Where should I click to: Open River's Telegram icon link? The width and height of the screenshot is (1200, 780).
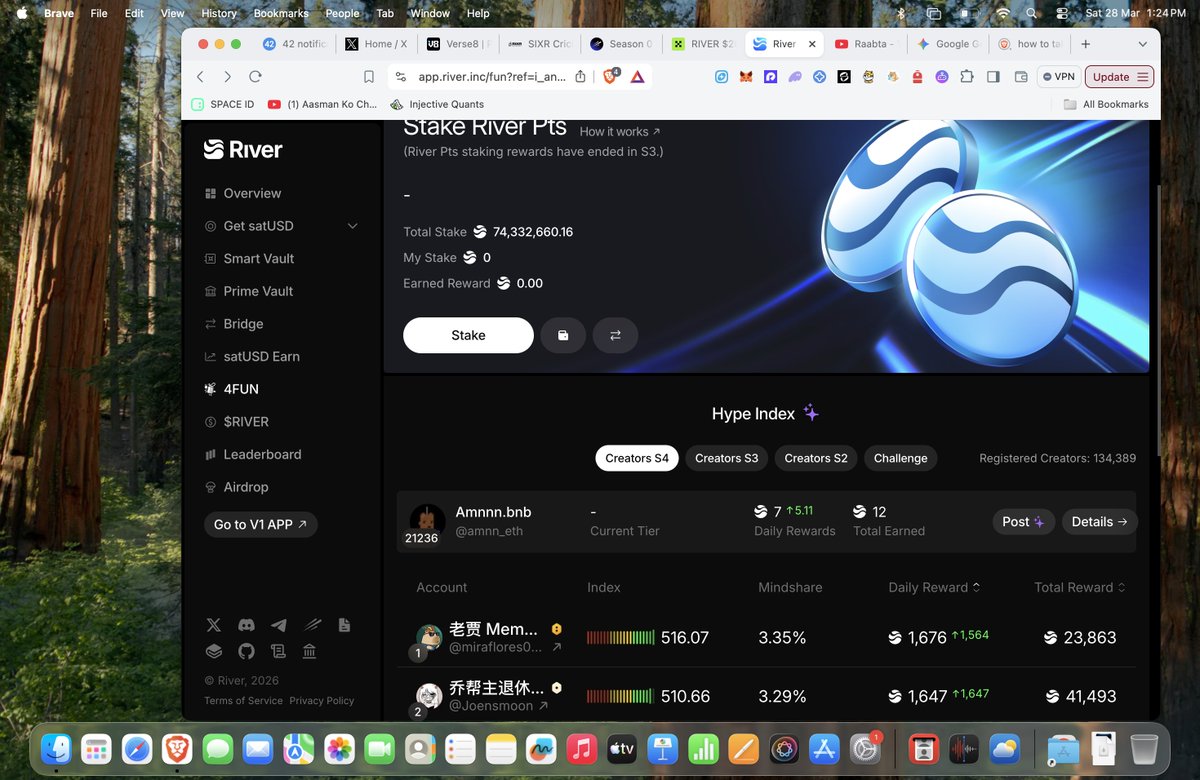pyautogui.click(x=279, y=625)
